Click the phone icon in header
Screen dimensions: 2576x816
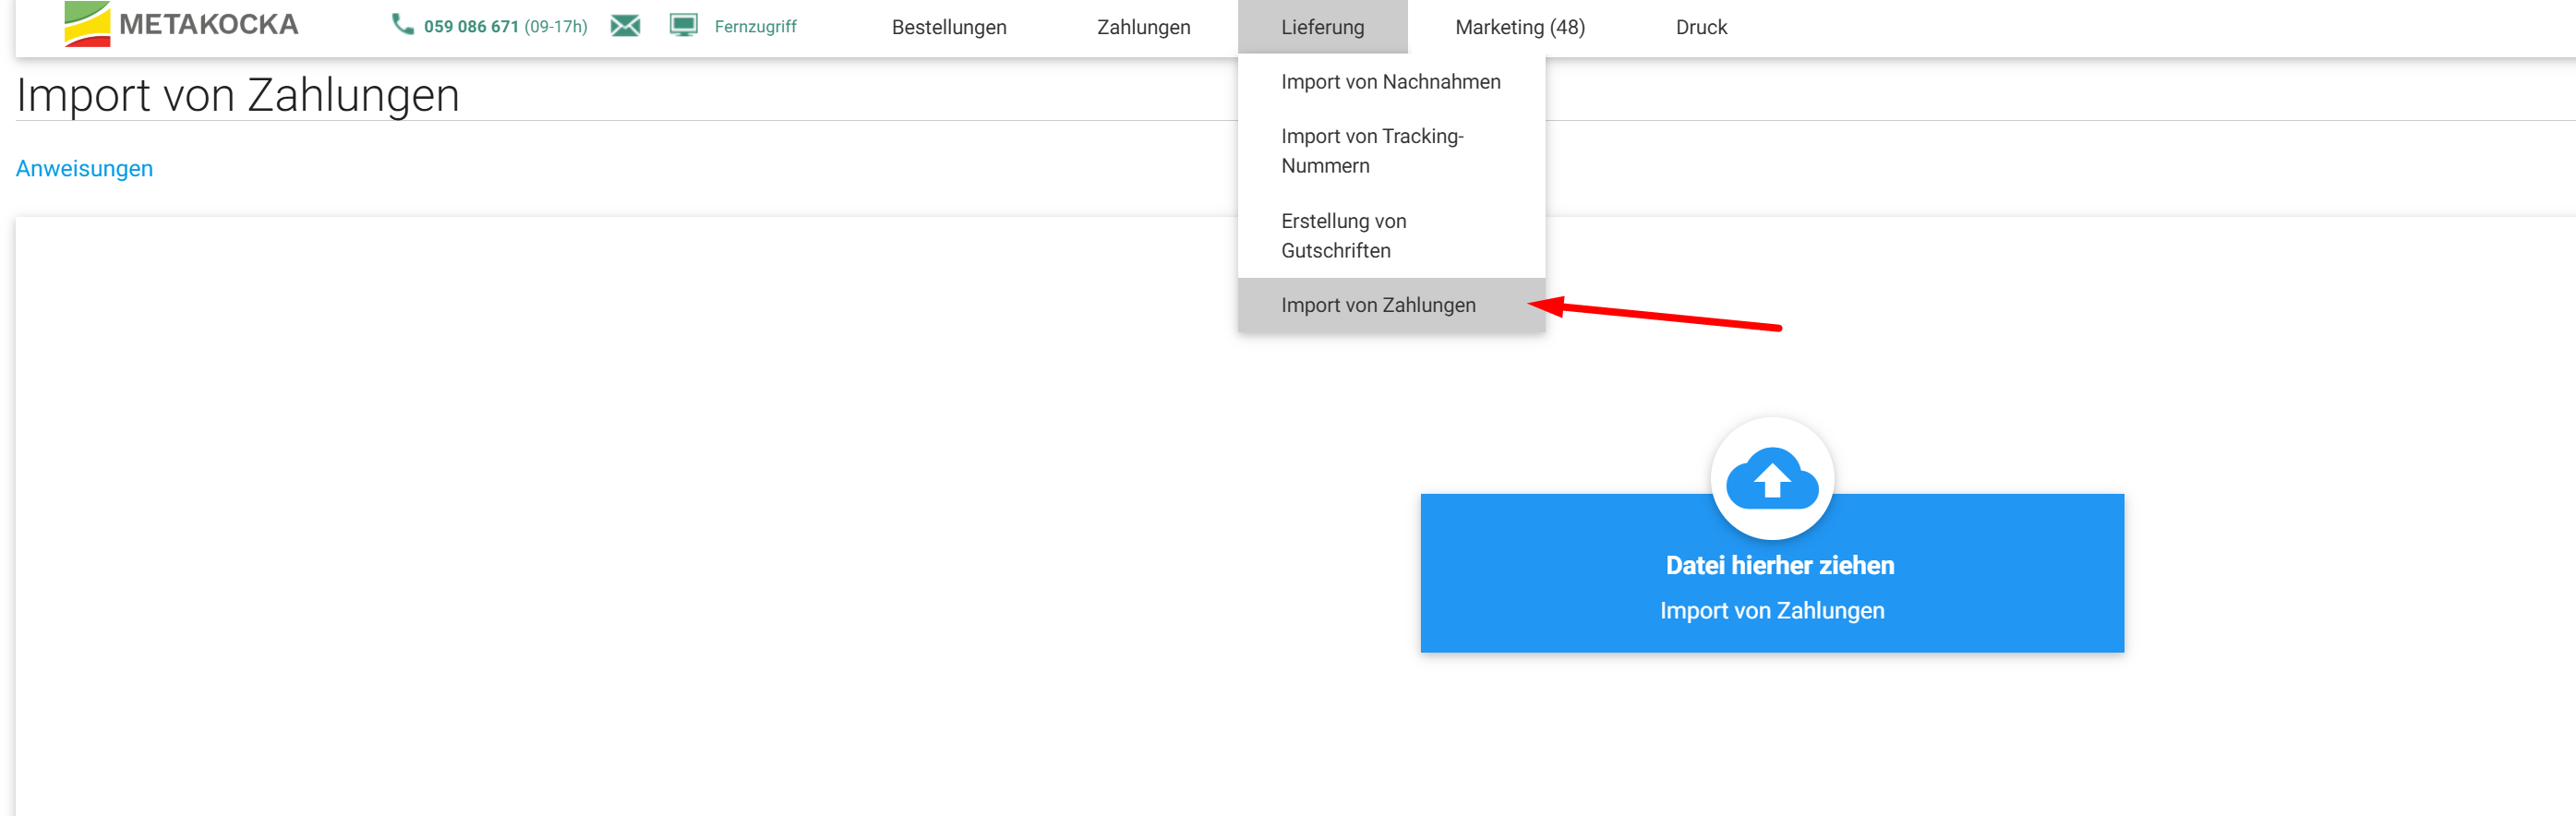pyautogui.click(x=402, y=24)
